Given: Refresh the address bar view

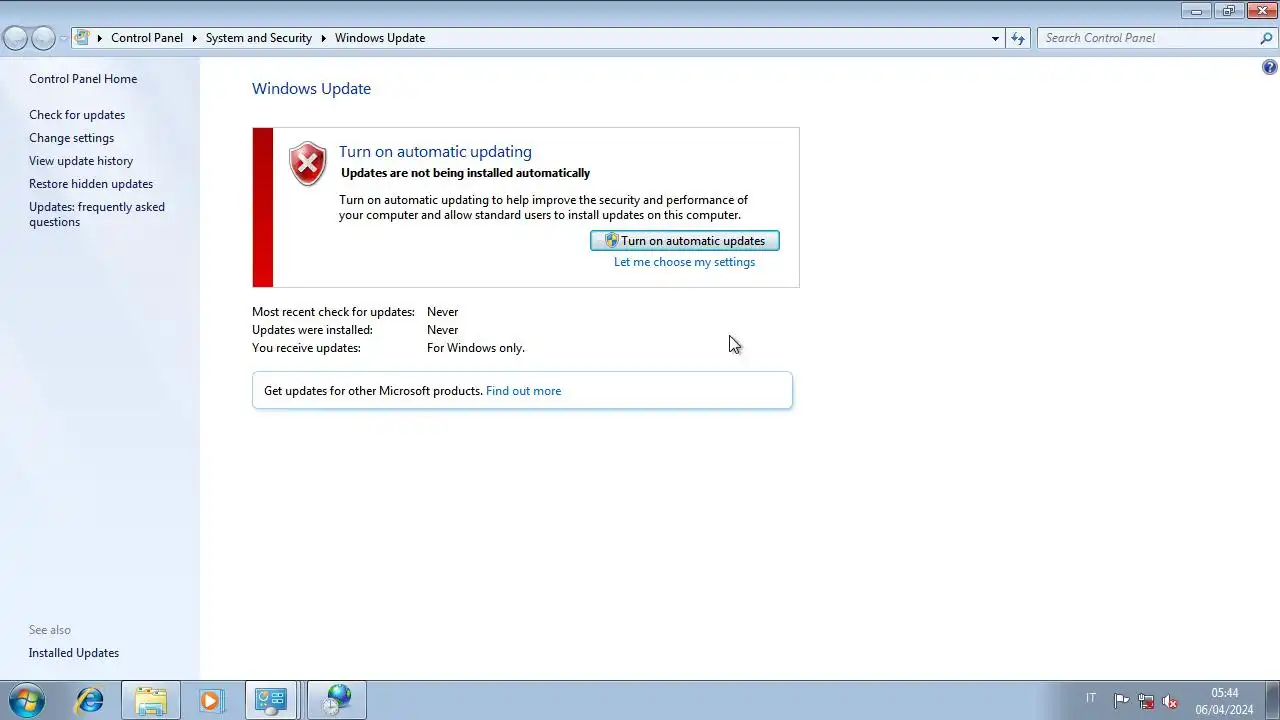Looking at the screenshot, I should 1017,38.
